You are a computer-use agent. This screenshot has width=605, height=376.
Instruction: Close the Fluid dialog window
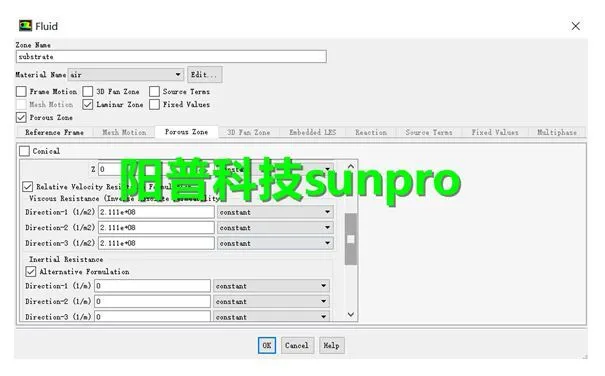click(575, 26)
